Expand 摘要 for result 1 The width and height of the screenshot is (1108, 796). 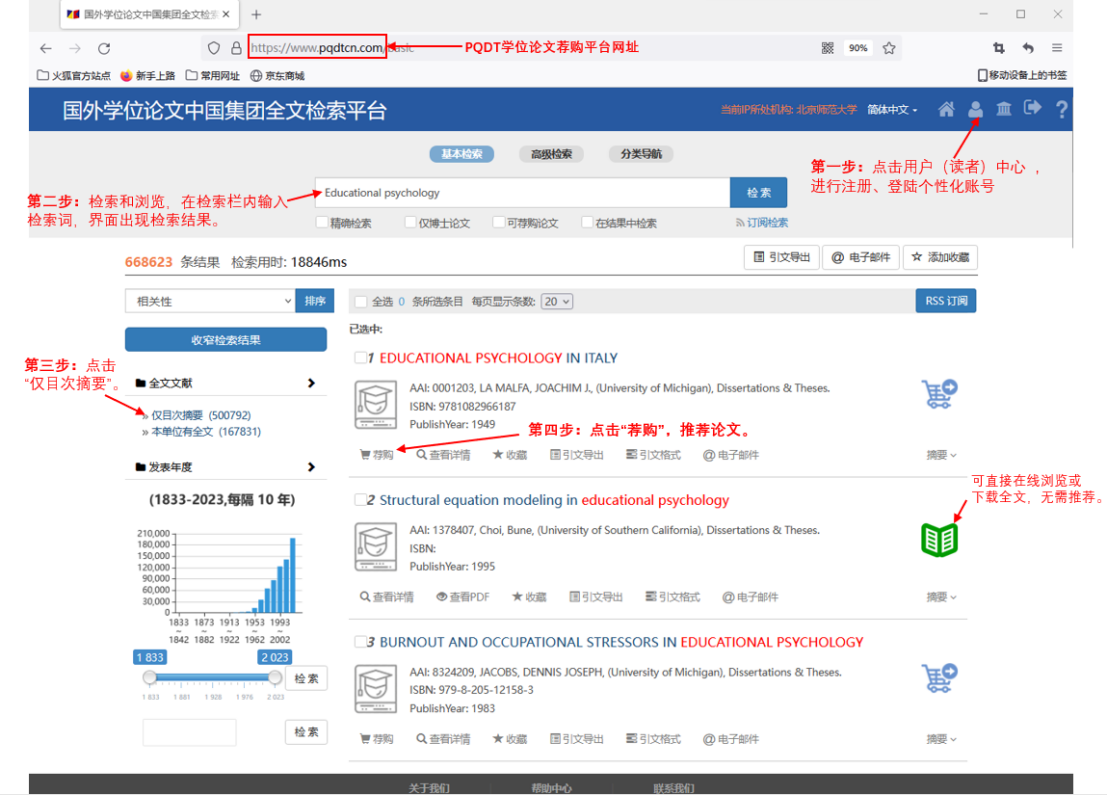pos(941,455)
